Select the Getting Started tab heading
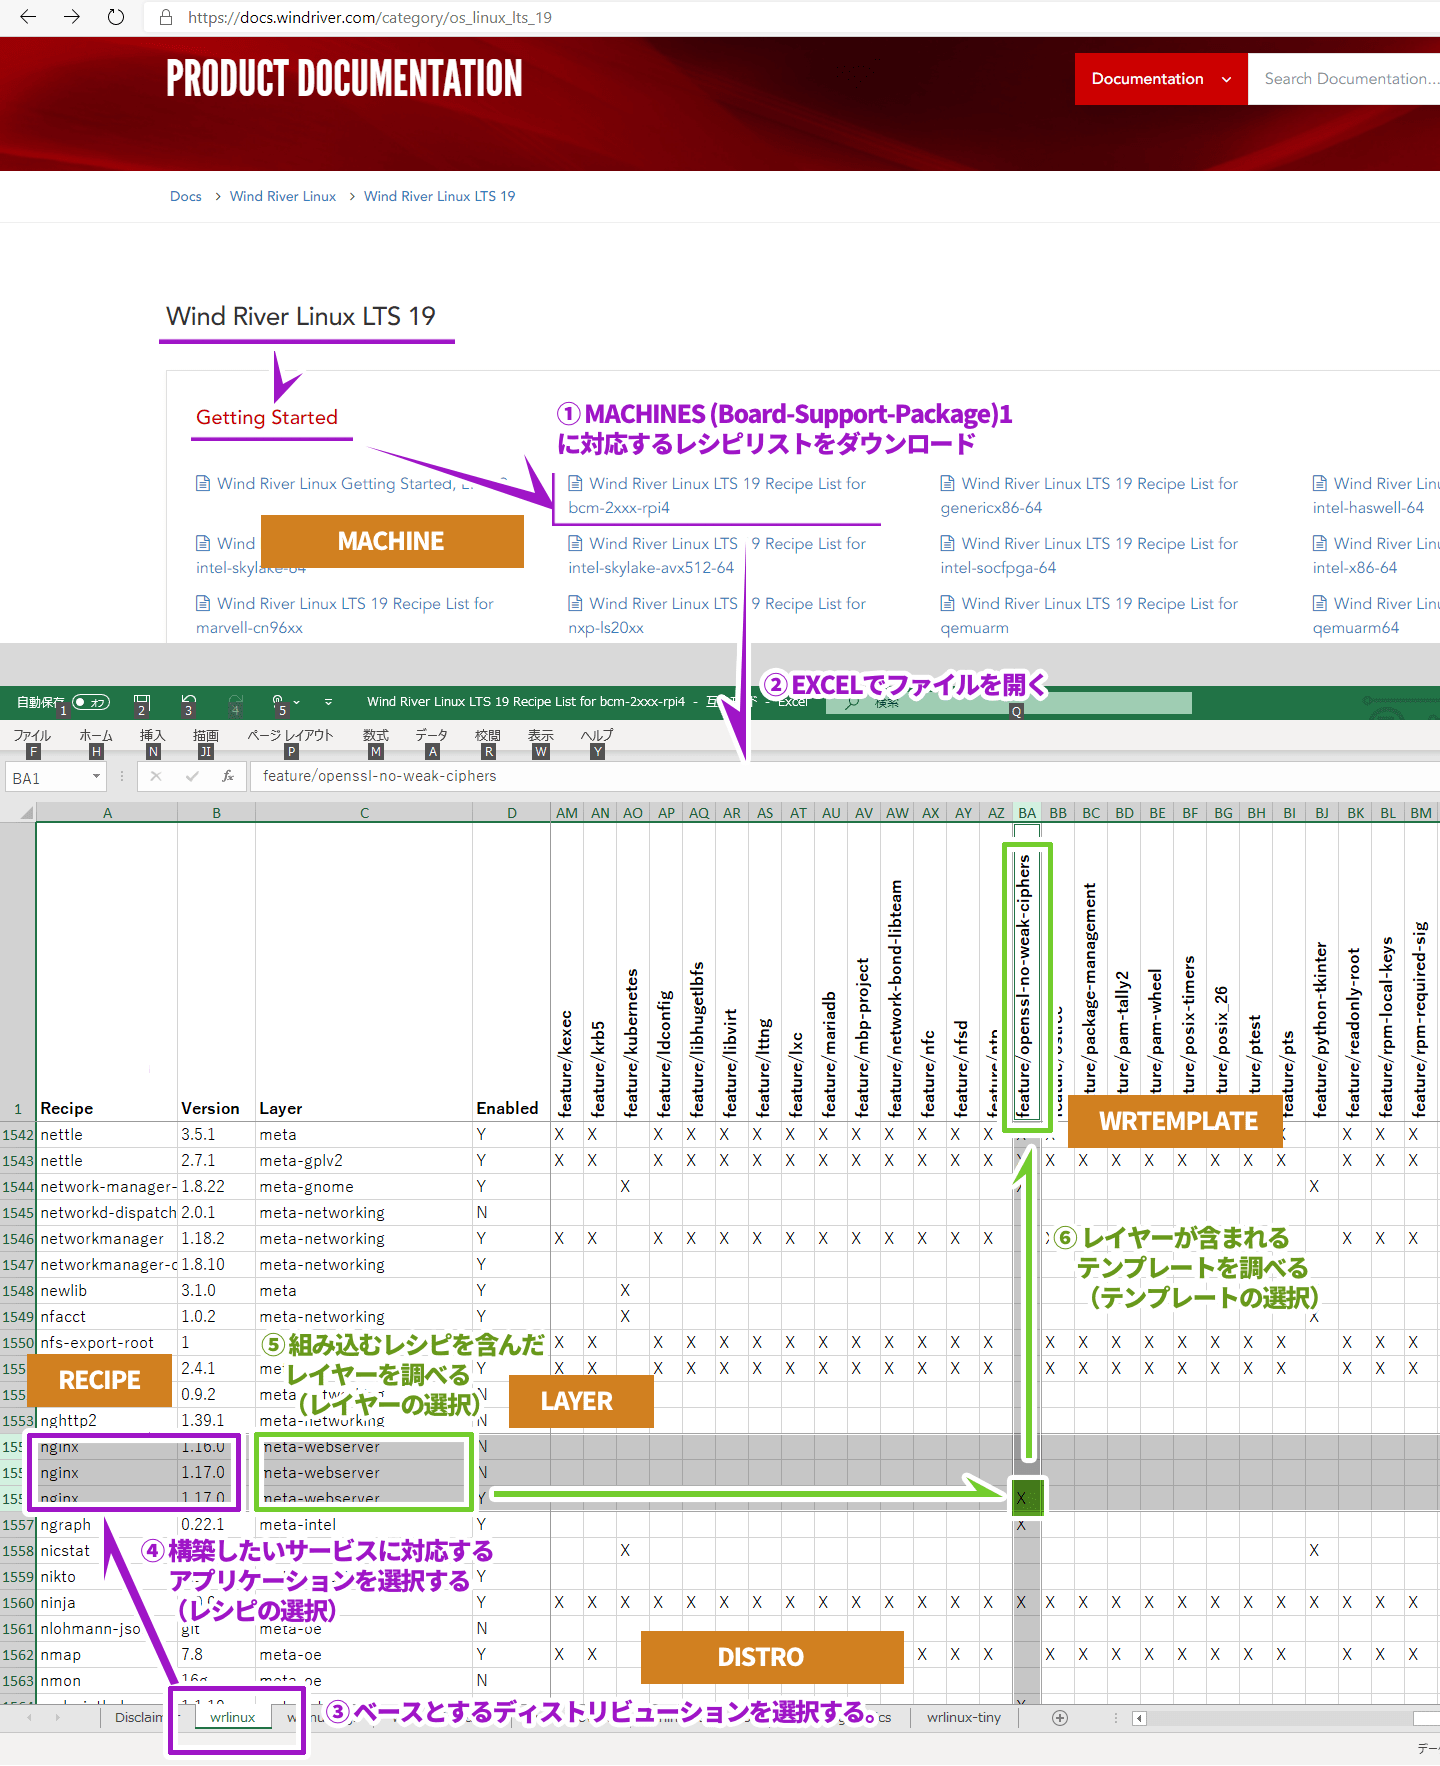Screen dimensions: 1440x1766 pos(267,417)
